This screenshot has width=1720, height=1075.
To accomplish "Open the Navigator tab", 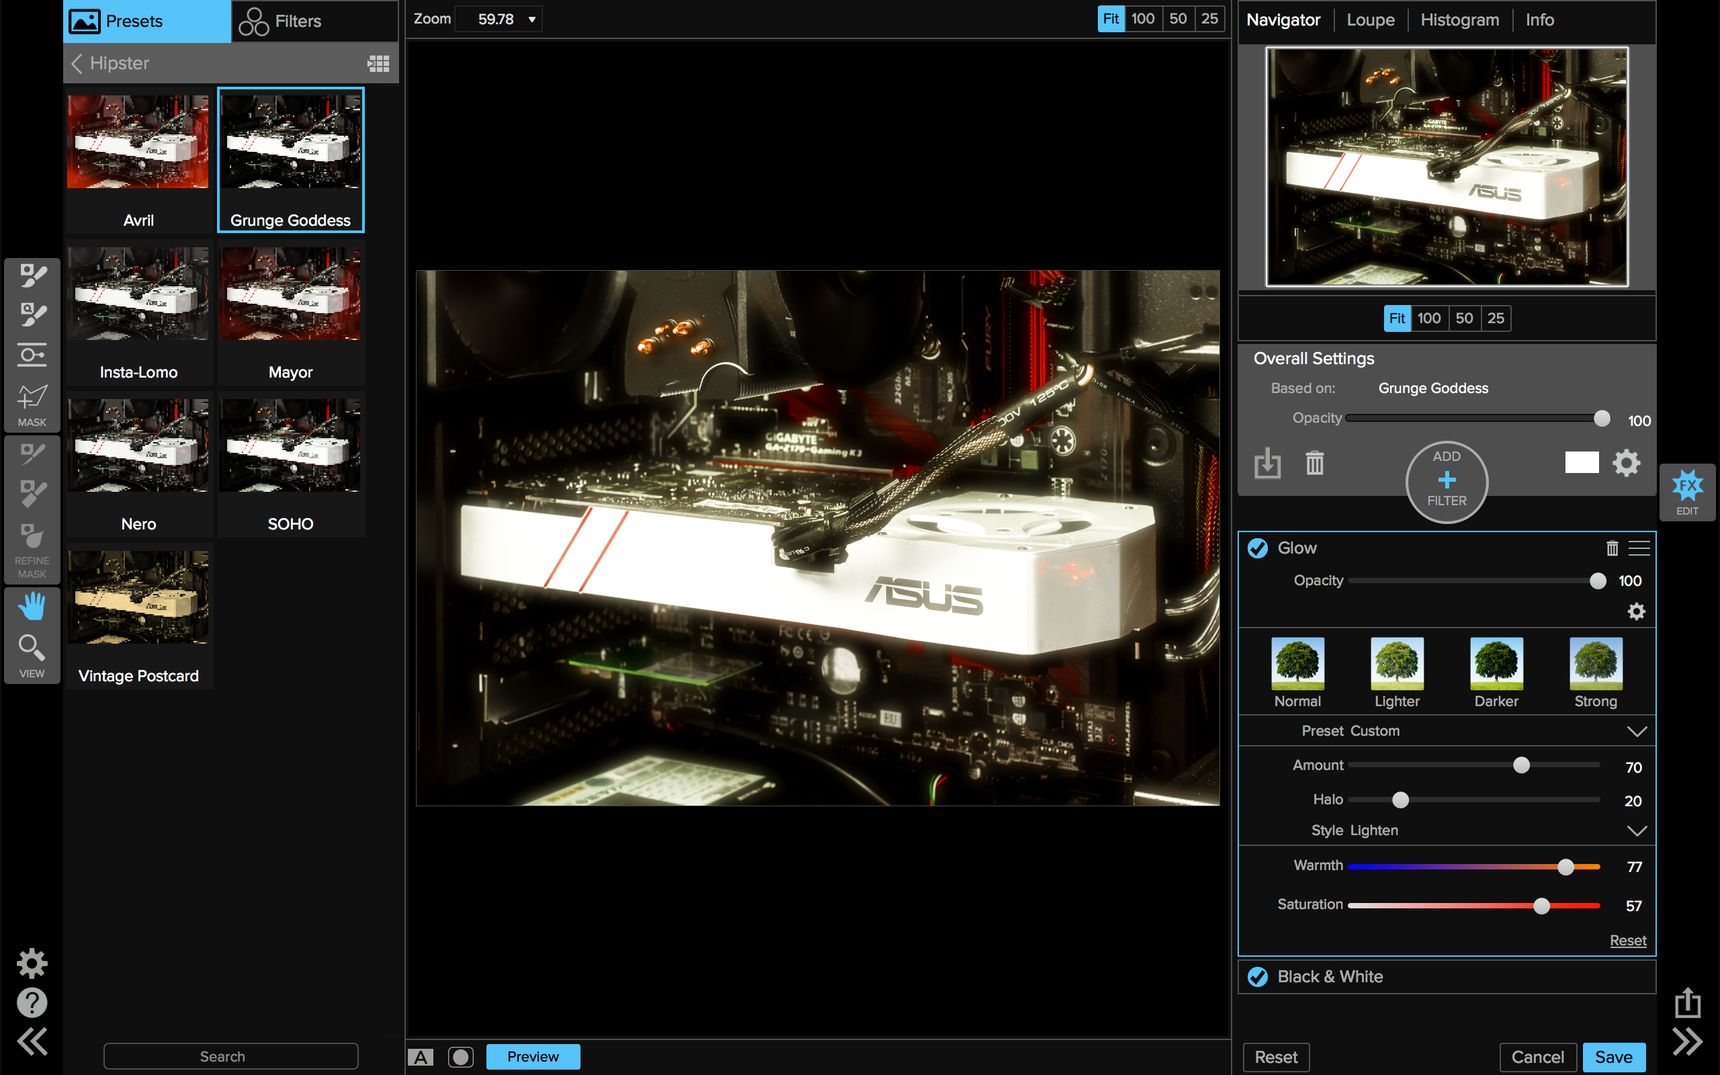I will point(1283,20).
